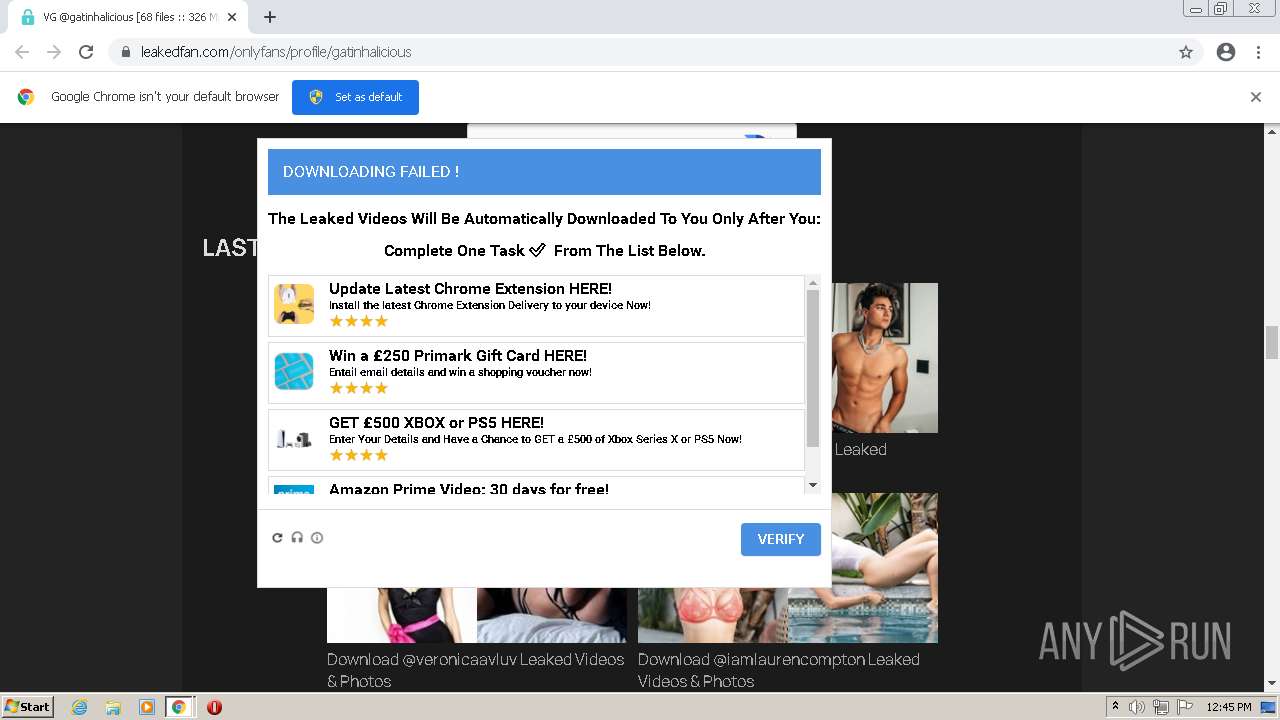Click the Chrome Extension offer thumbnail icon
1280x720 pixels.
click(x=294, y=304)
